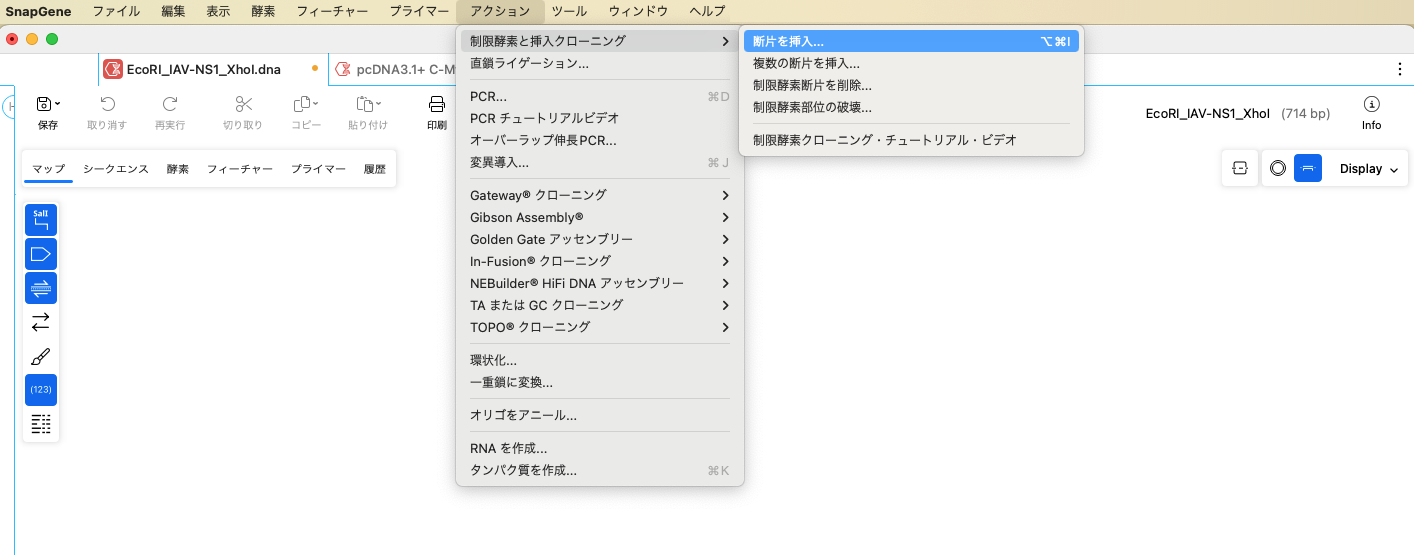Expand NEBuilder® HiFi DNA アッセンブリー submenu
The height and width of the screenshot is (555, 1414).
click(x=600, y=283)
